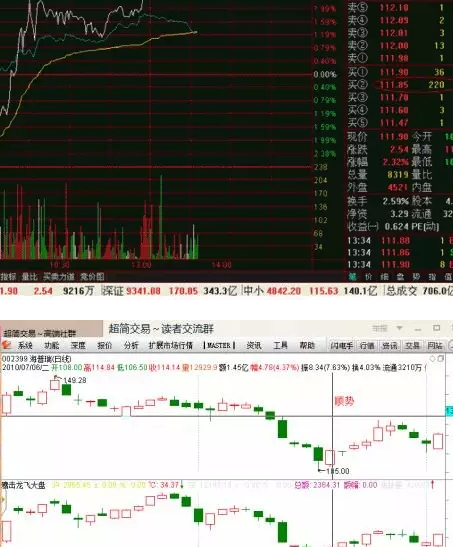Switch to the 买卖力道 tab
Viewport: 453px width, 547px height.
pos(59,277)
